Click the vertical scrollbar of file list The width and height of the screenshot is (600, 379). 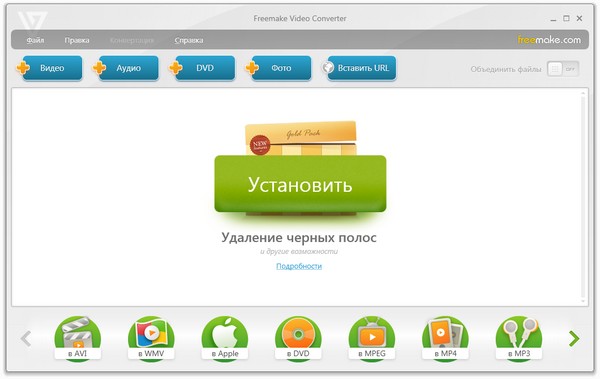point(583,197)
